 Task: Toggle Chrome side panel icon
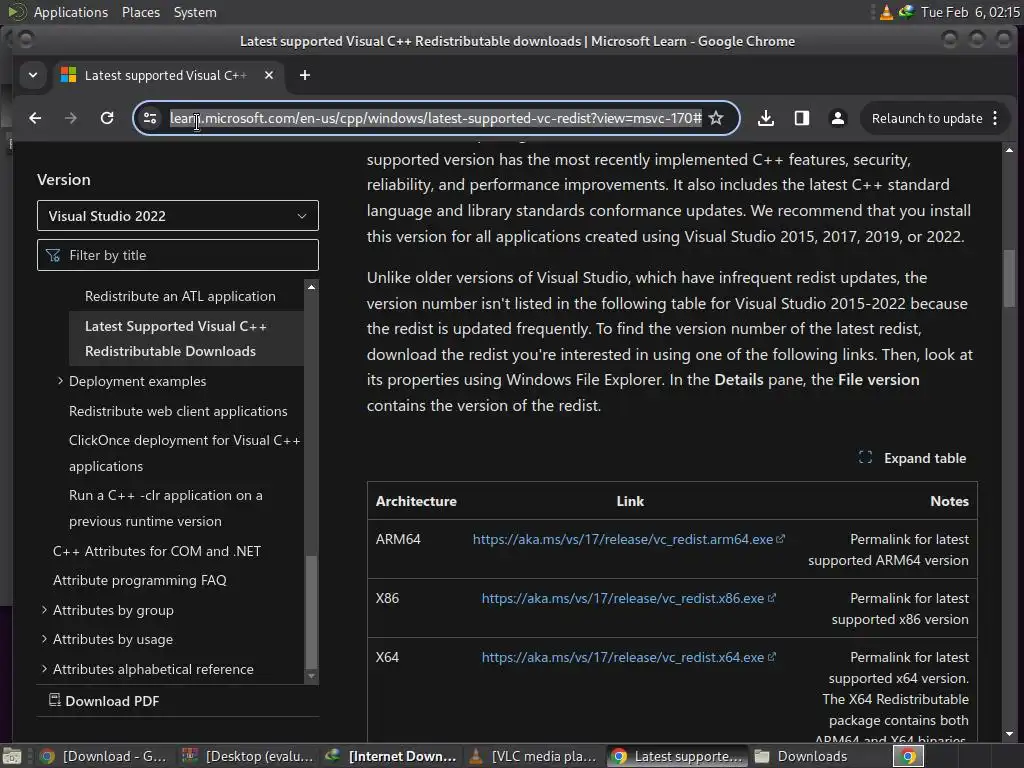click(802, 118)
